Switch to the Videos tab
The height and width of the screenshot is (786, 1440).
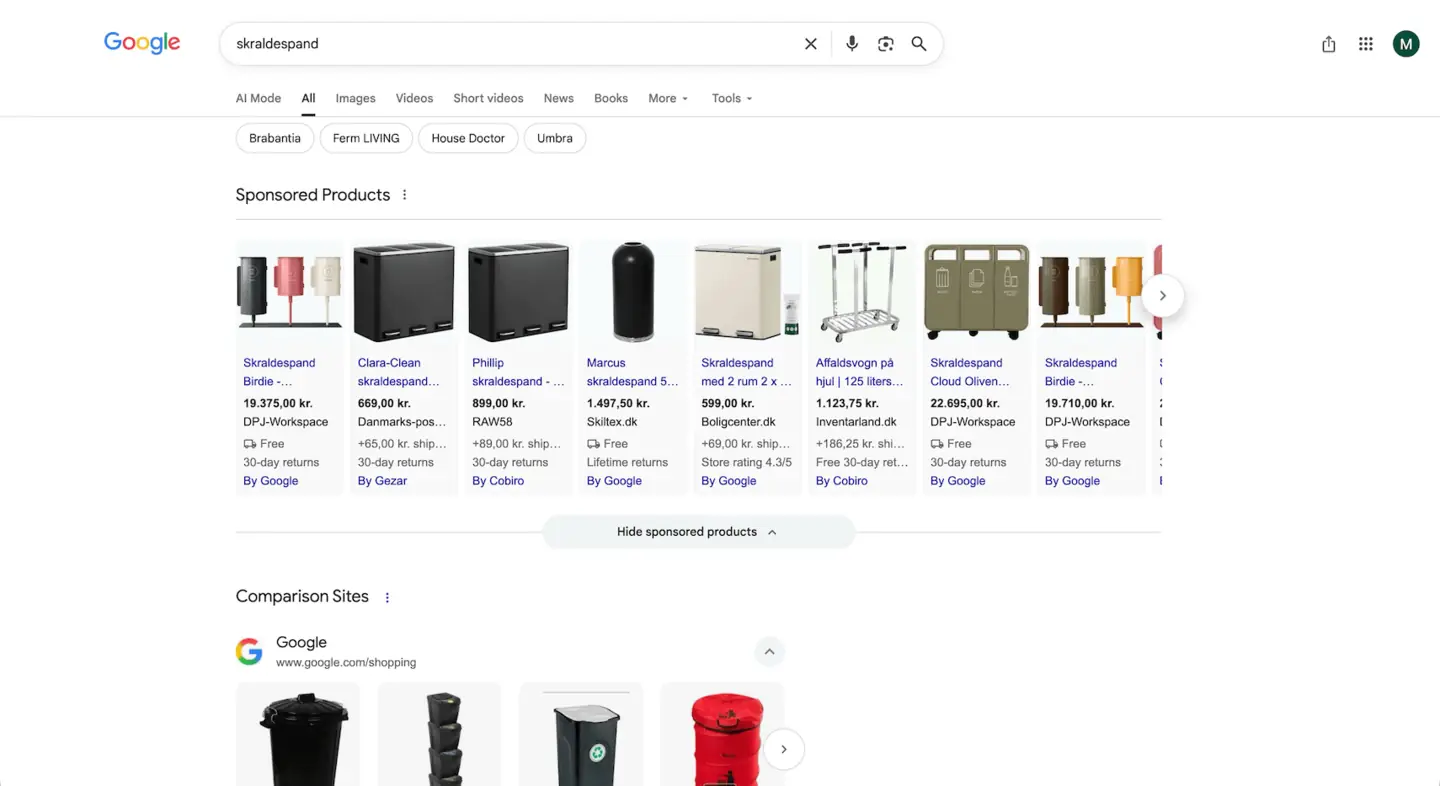pyautogui.click(x=414, y=98)
